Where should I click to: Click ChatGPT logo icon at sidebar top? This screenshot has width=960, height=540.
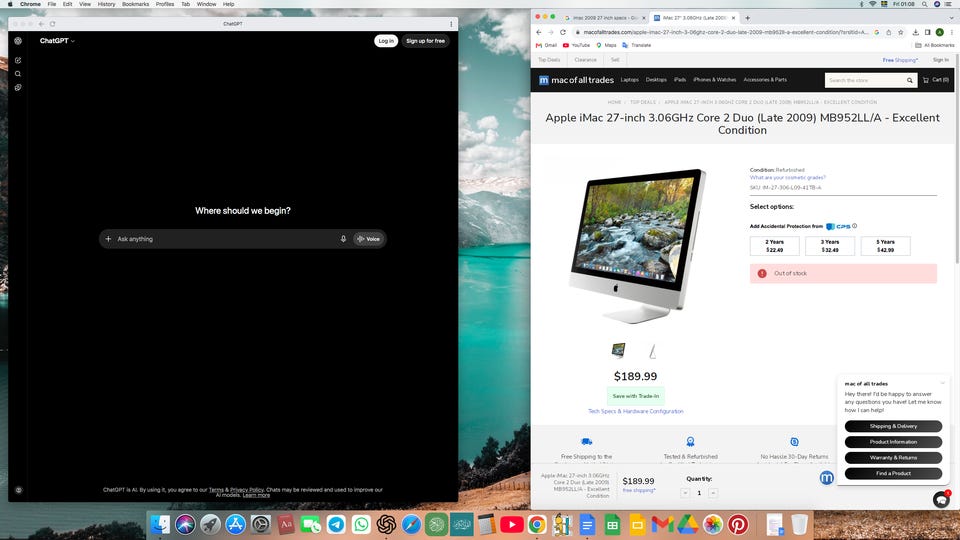(x=18, y=41)
